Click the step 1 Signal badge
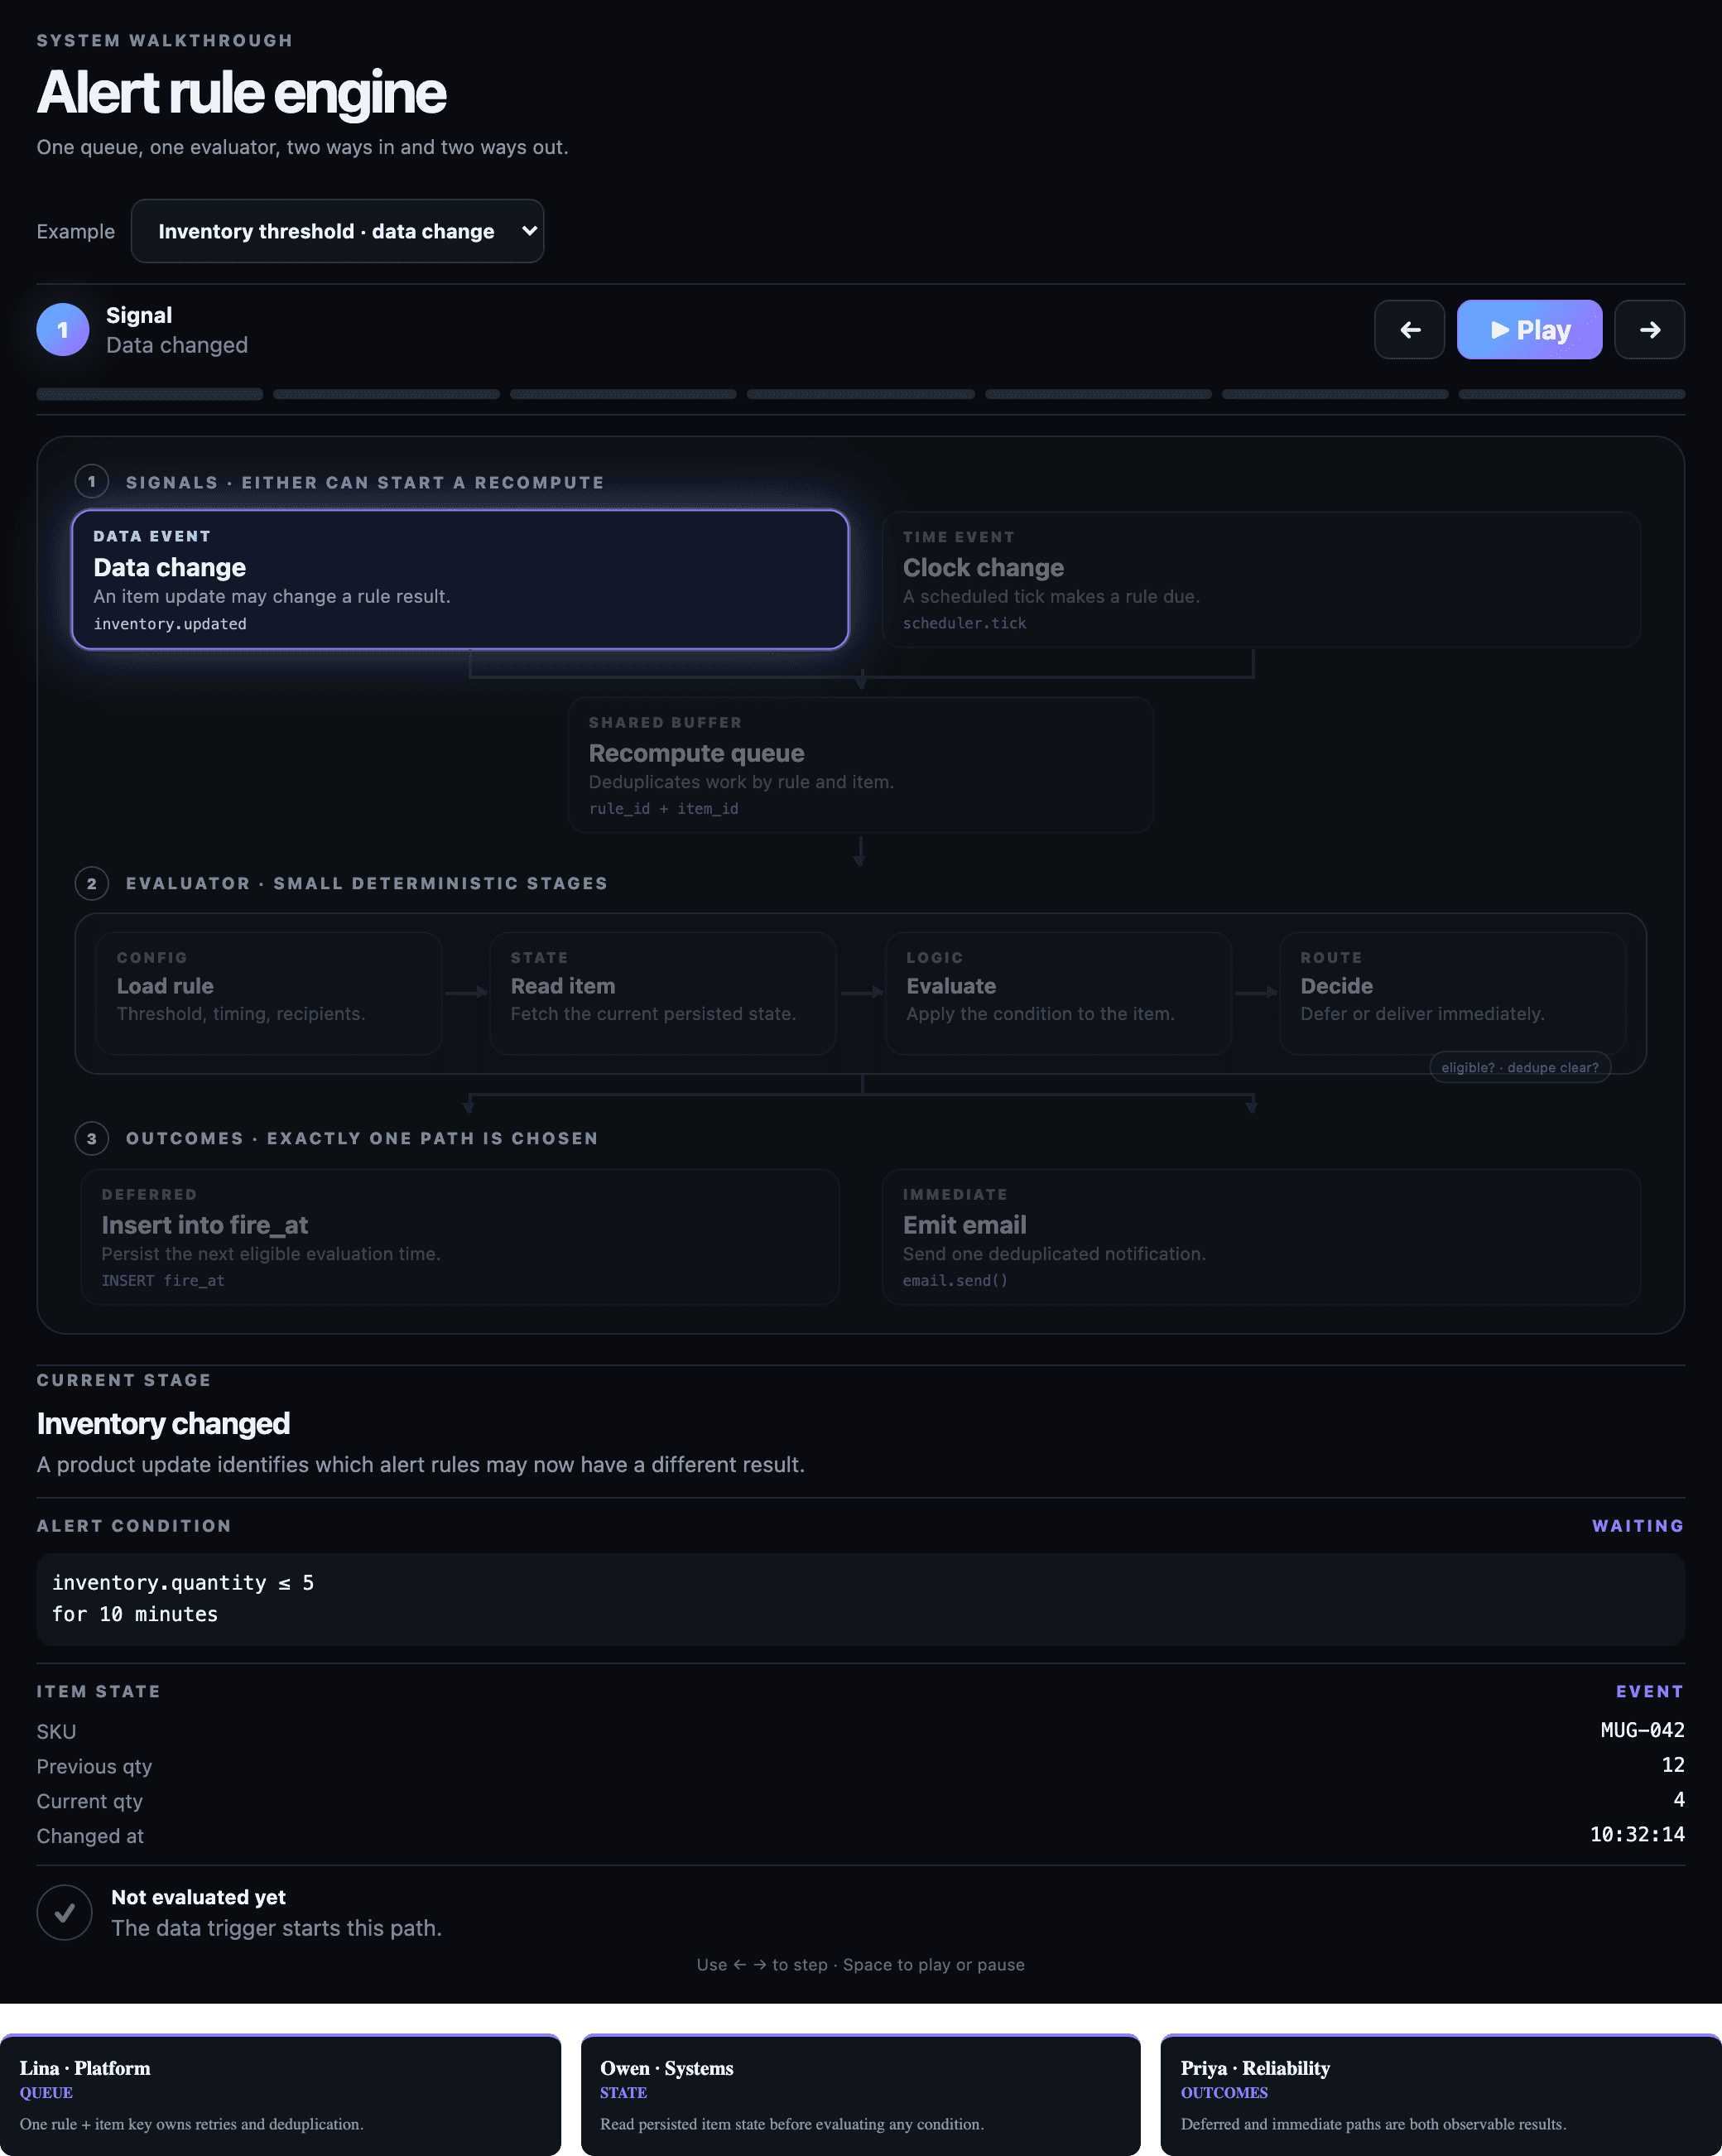This screenshot has width=1722, height=2156. (x=63, y=330)
